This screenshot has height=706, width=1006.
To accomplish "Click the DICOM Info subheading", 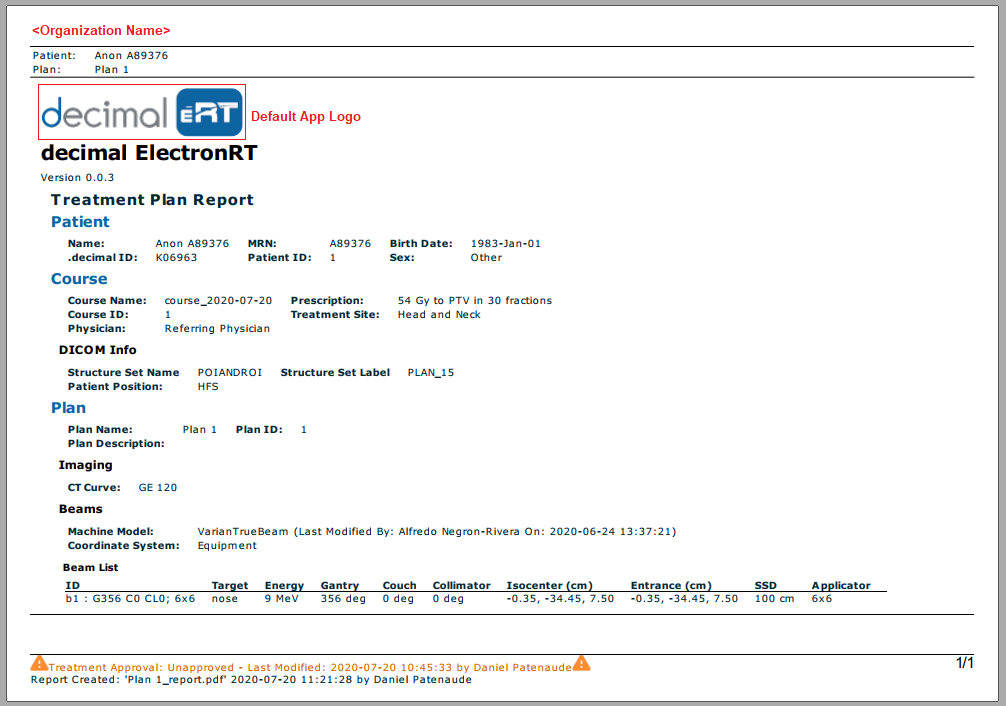I will (x=98, y=350).
